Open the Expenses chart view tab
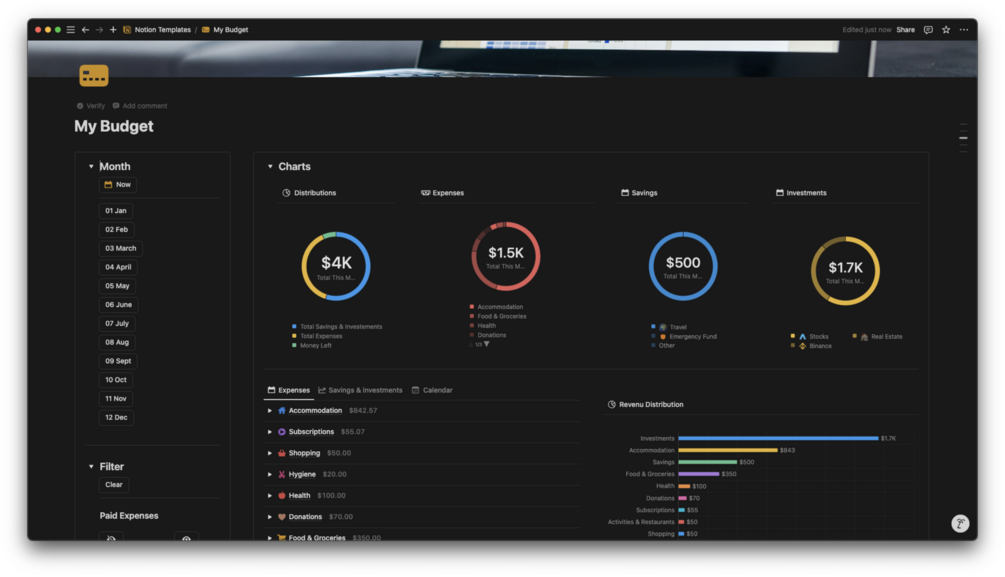 pyautogui.click(x=442, y=193)
